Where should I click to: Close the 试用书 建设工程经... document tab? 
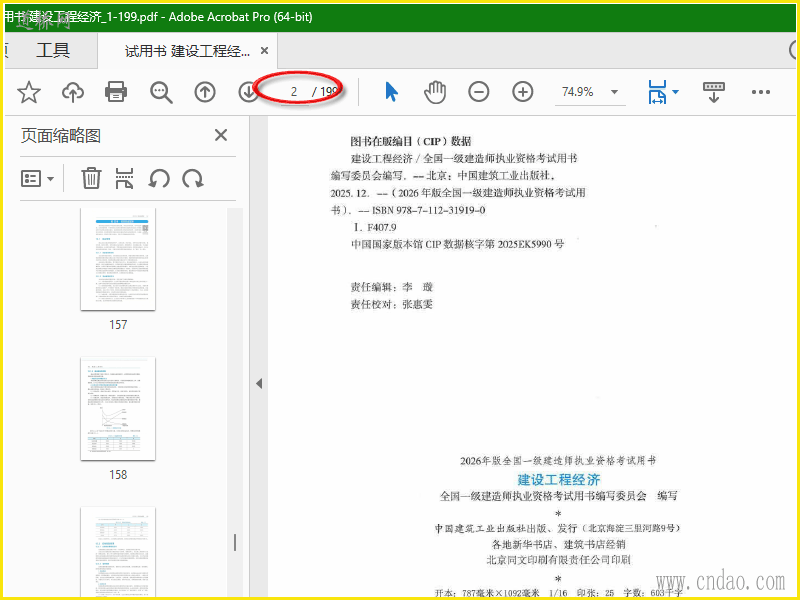[x=264, y=51]
